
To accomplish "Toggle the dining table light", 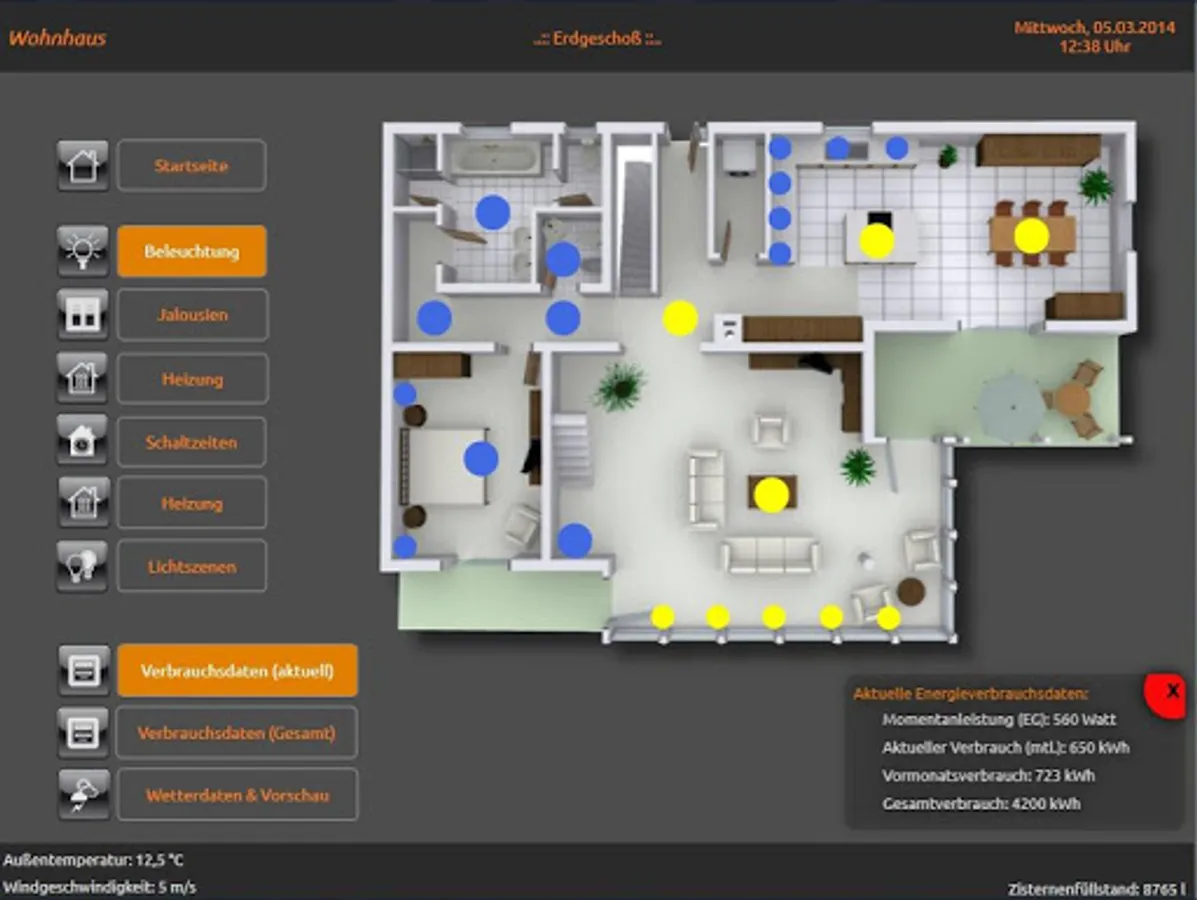I will click(x=1031, y=236).
